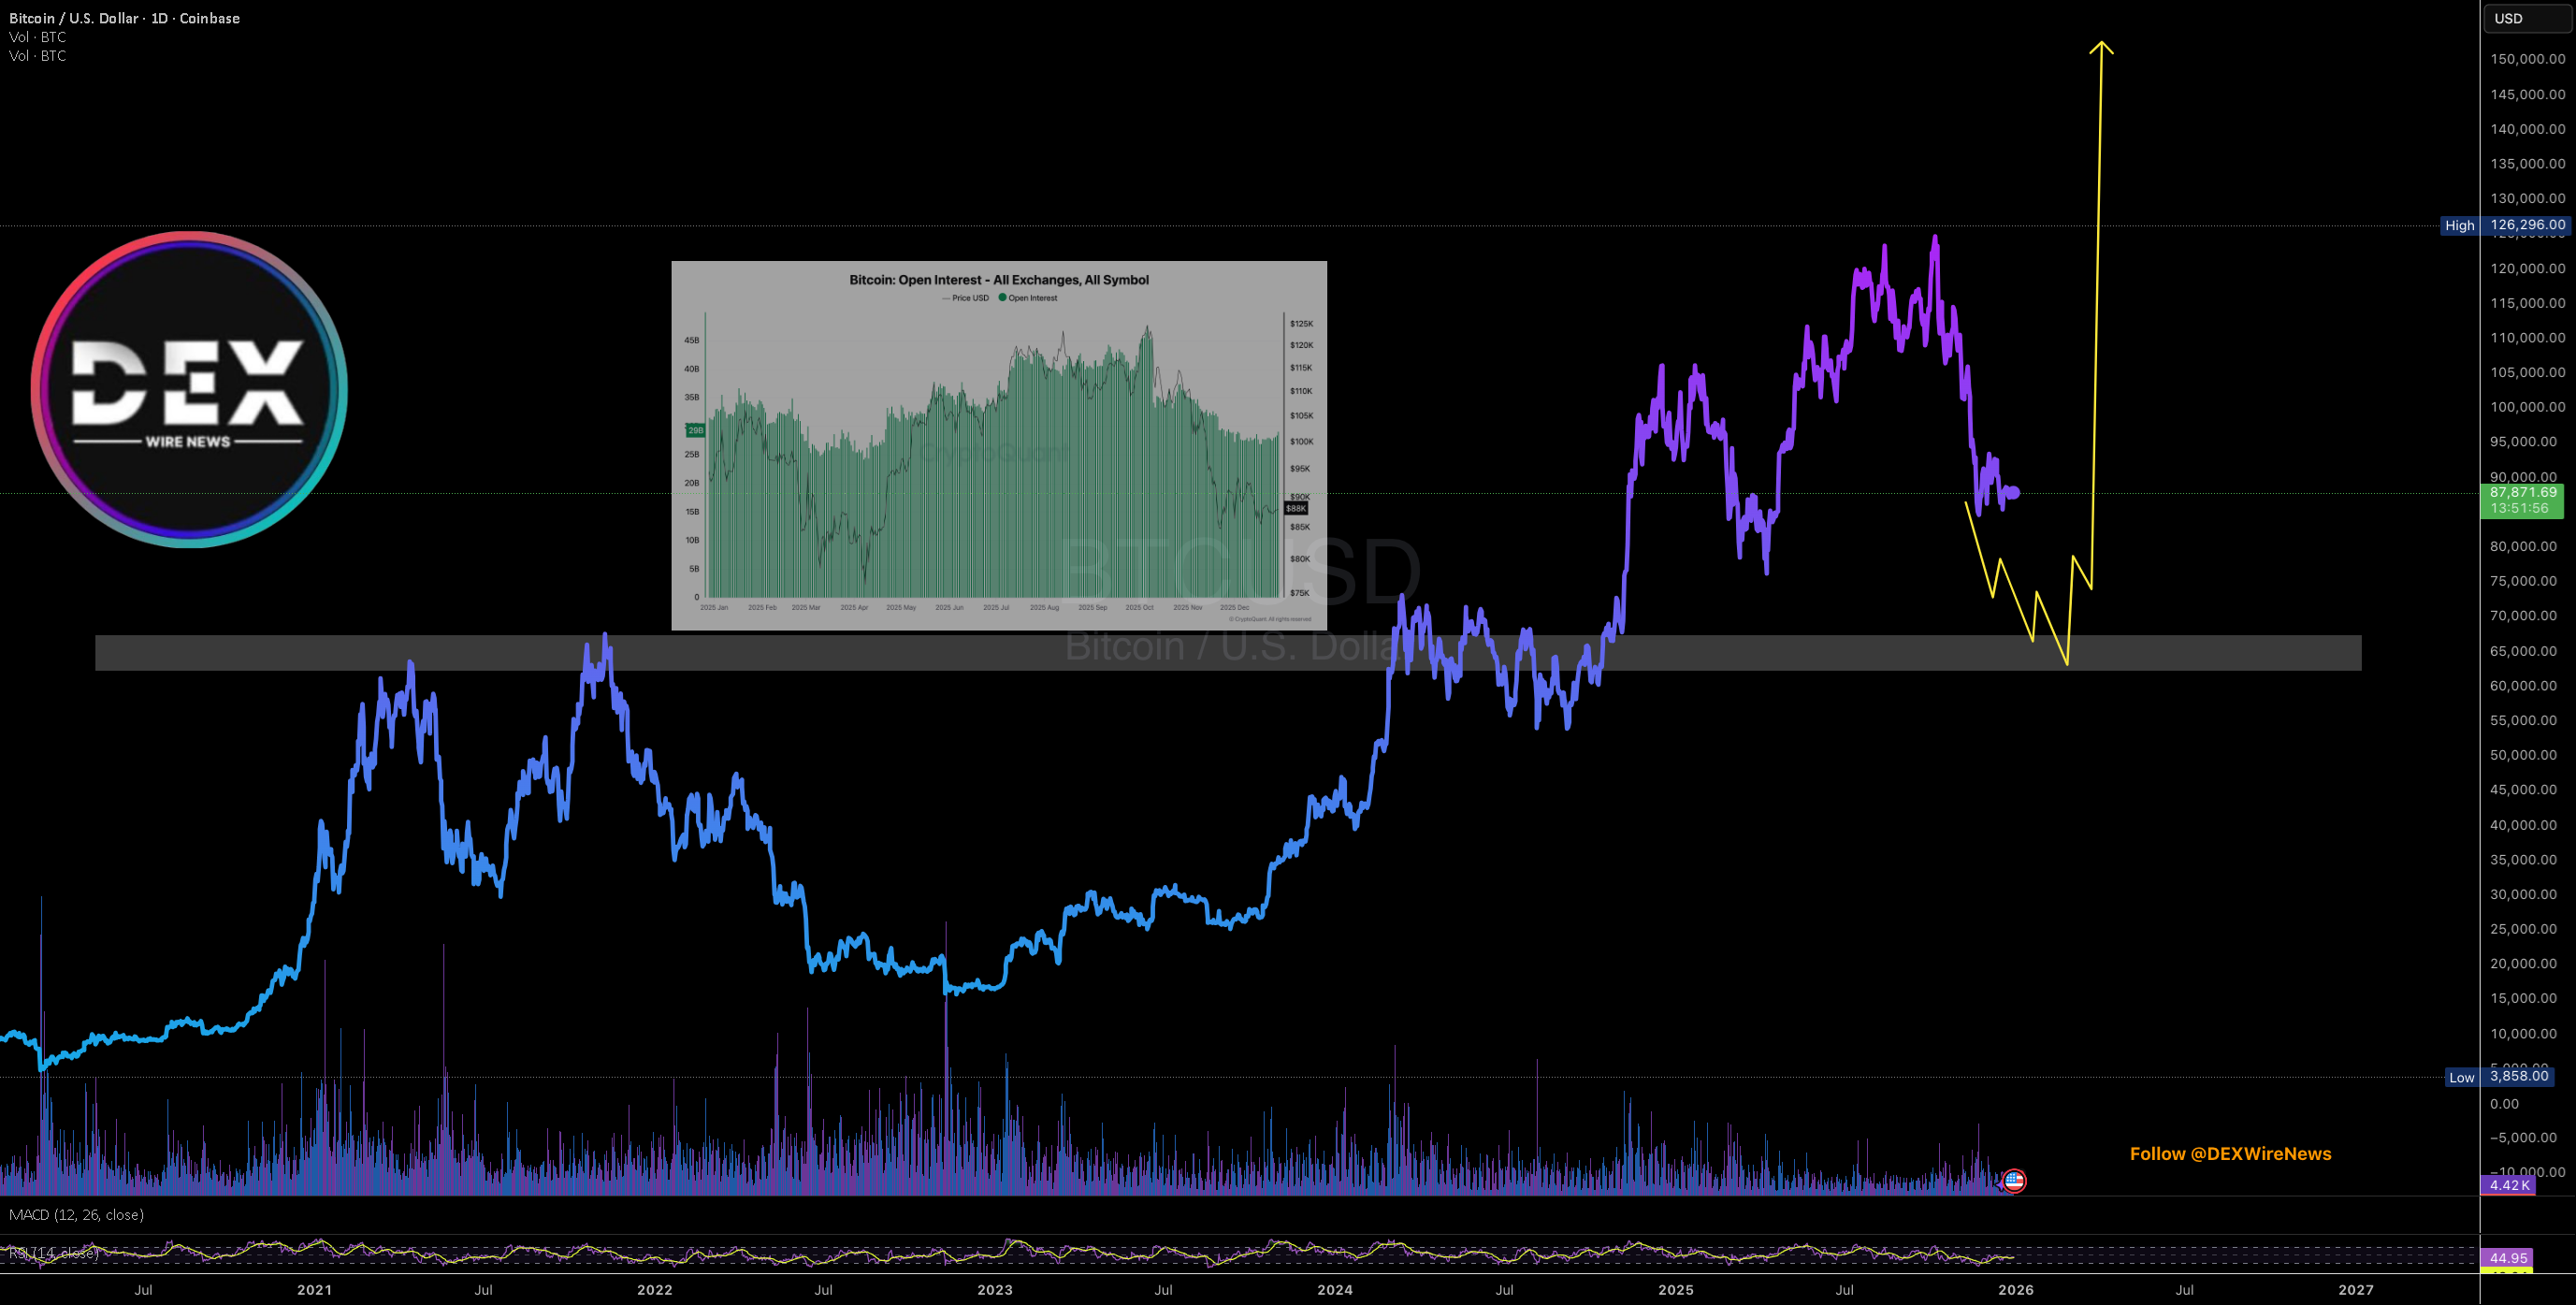Click the 2022 label on the time axis

pyautogui.click(x=655, y=1290)
